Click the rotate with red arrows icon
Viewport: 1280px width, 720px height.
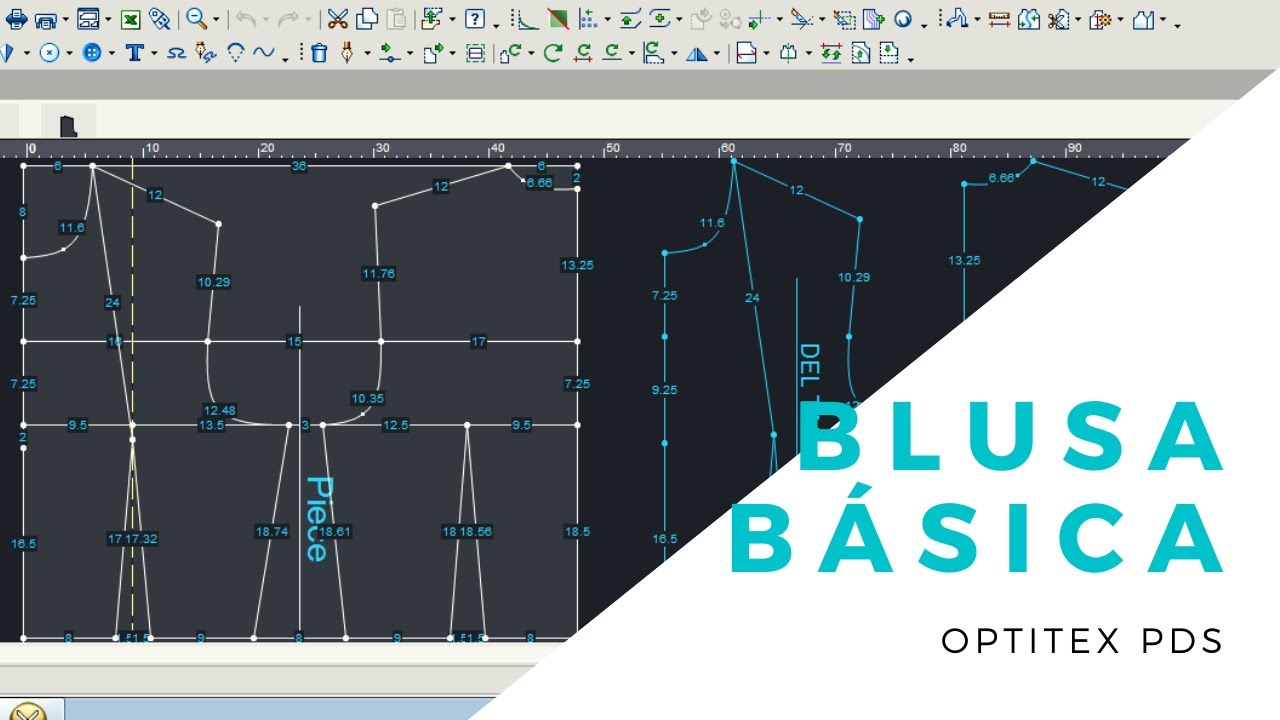[583, 53]
